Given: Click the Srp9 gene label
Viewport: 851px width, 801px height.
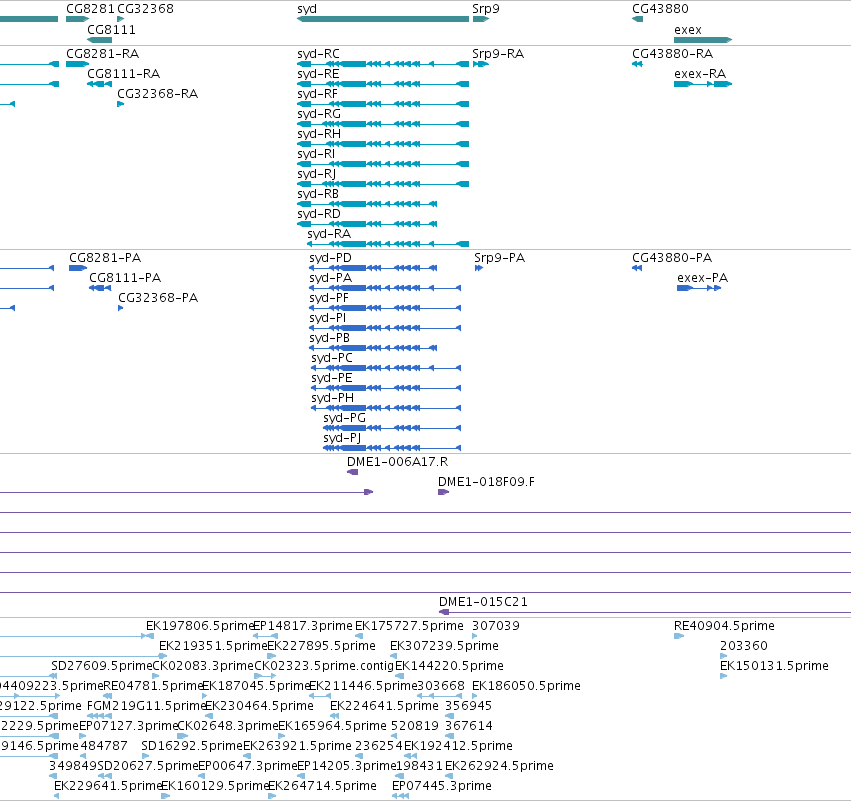Looking at the screenshot, I should [x=486, y=9].
